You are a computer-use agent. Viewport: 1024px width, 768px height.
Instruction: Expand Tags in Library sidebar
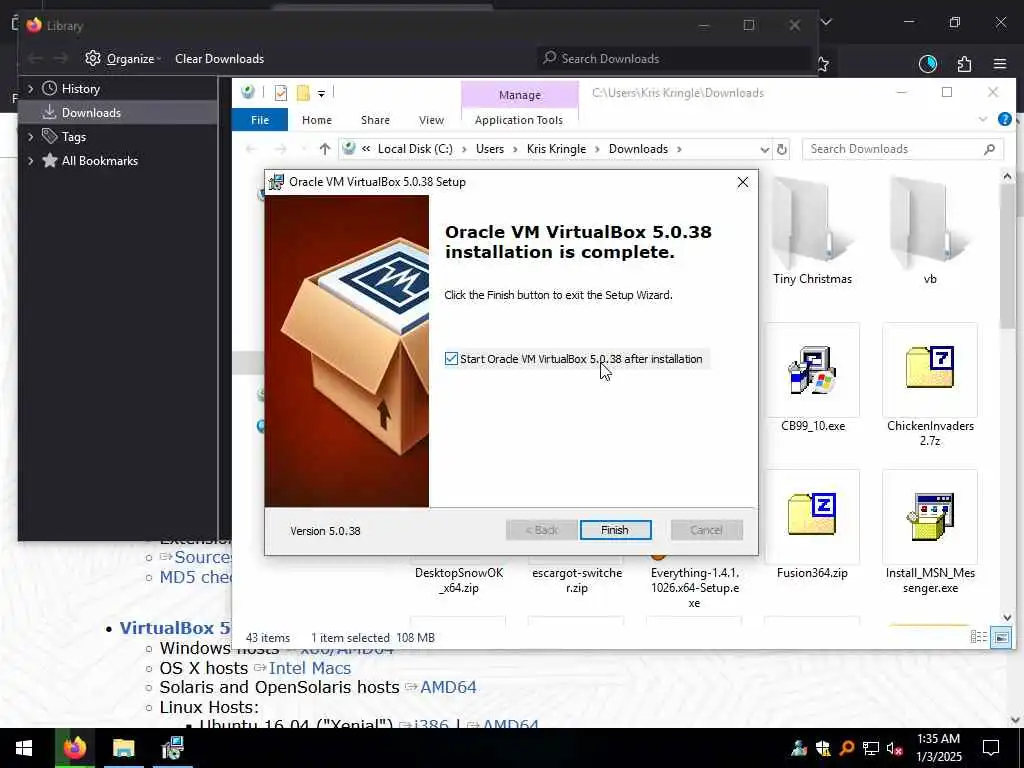click(x=31, y=136)
